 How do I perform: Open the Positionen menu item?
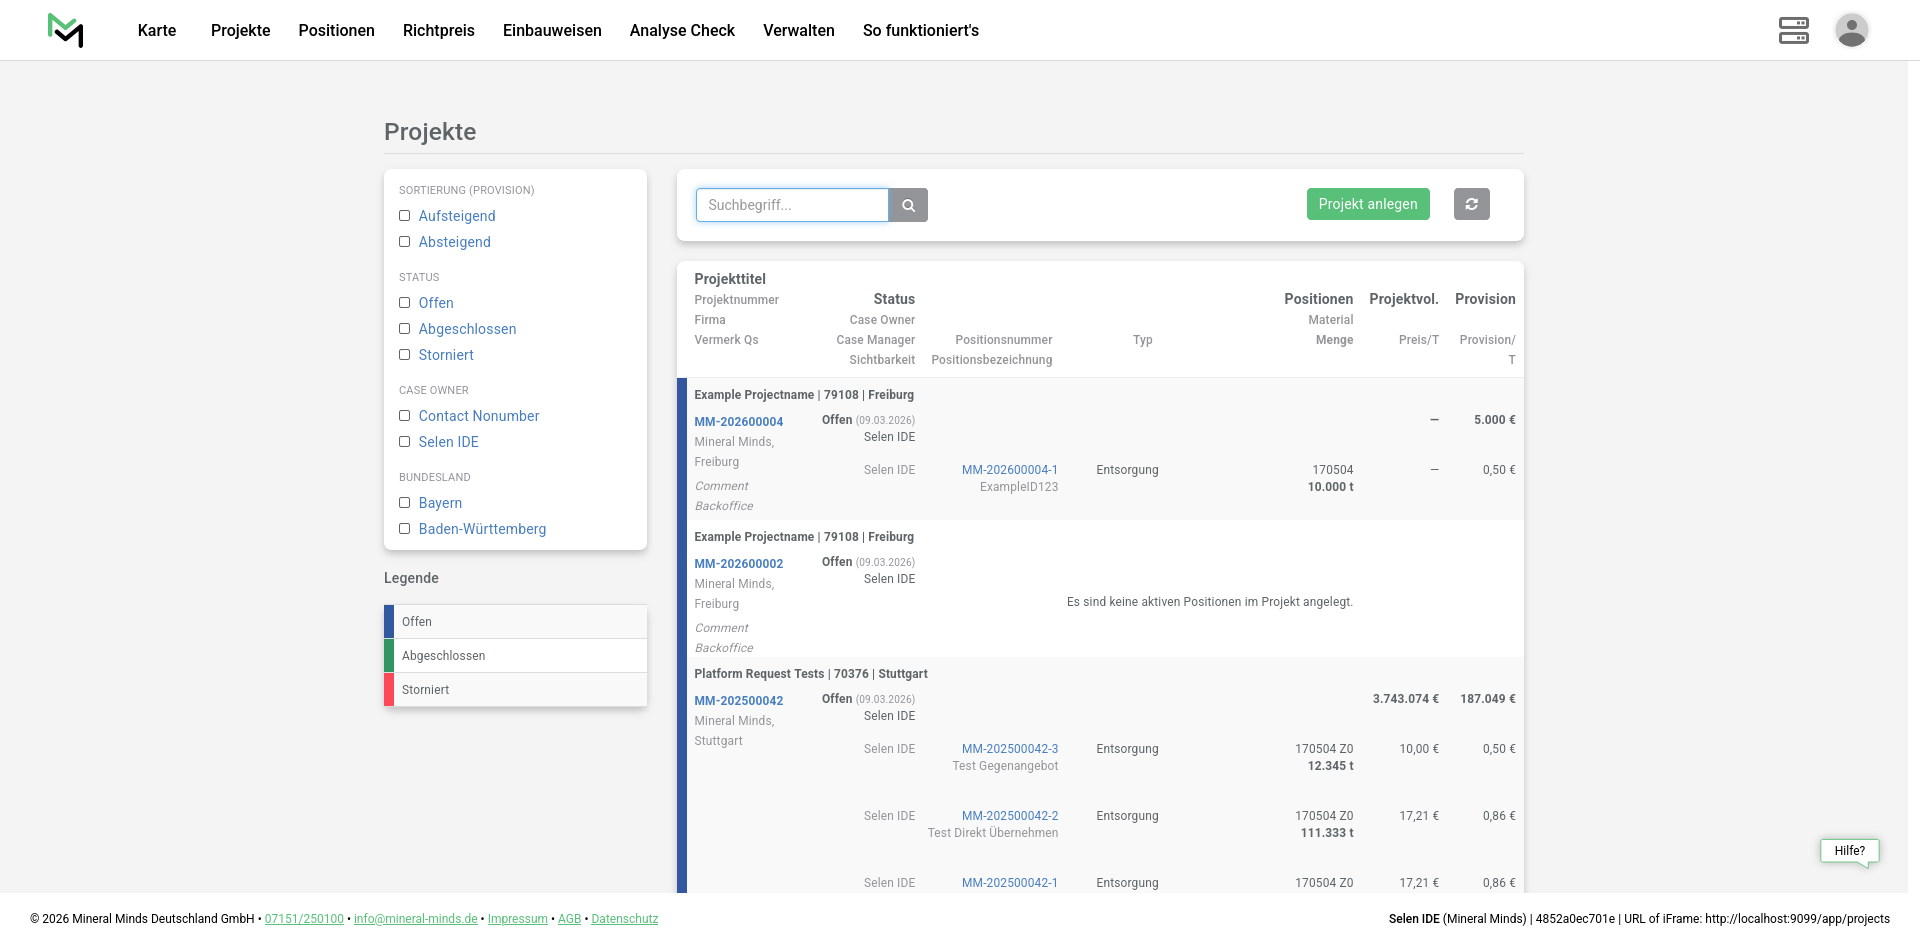pyautogui.click(x=336, y=30)
